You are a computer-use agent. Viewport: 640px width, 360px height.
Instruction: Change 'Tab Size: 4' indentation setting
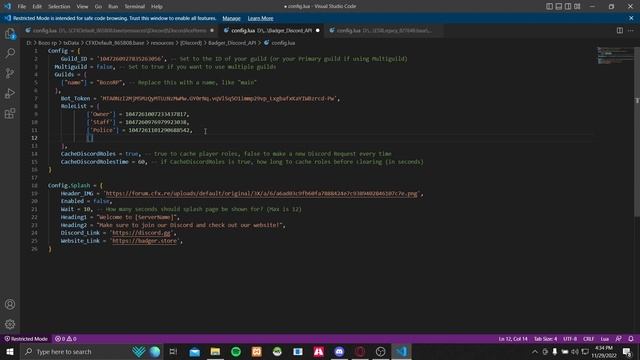click(x=546, y=339)
